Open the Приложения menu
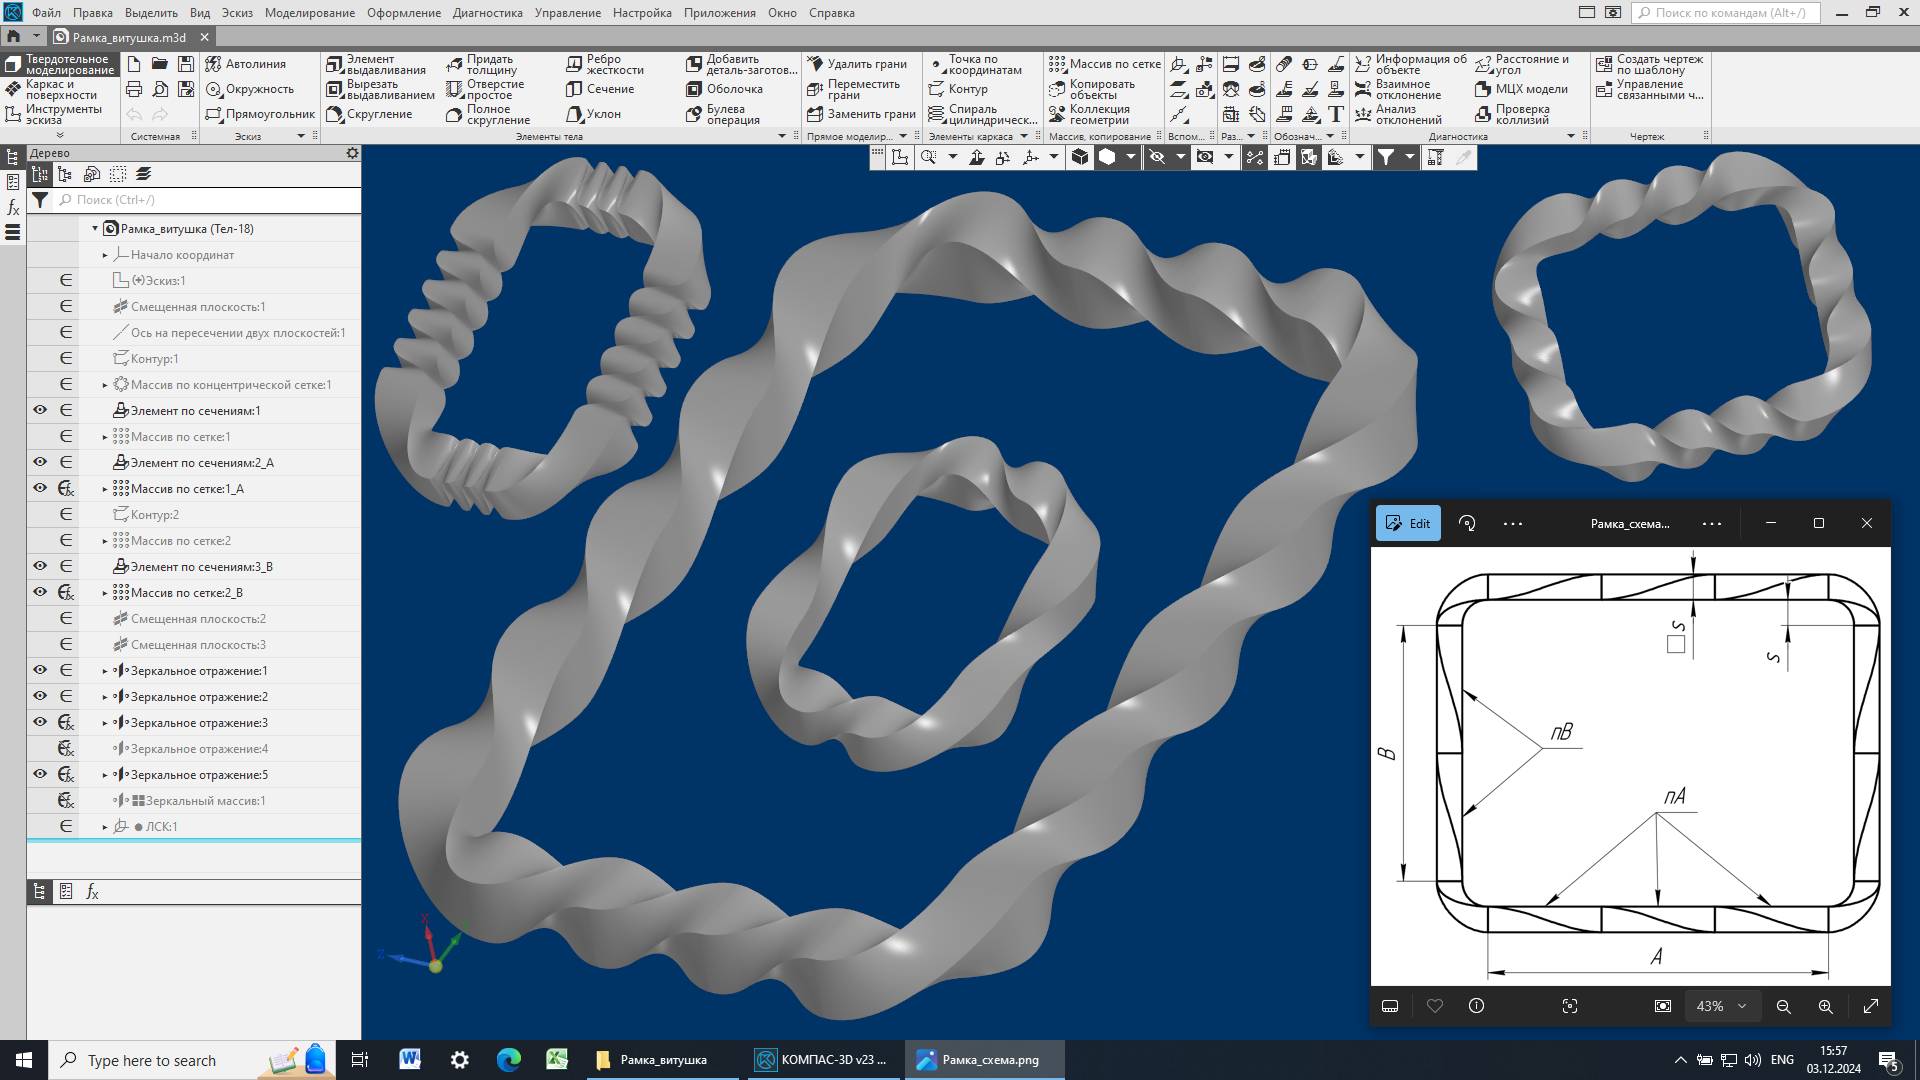 coord(720,13)
